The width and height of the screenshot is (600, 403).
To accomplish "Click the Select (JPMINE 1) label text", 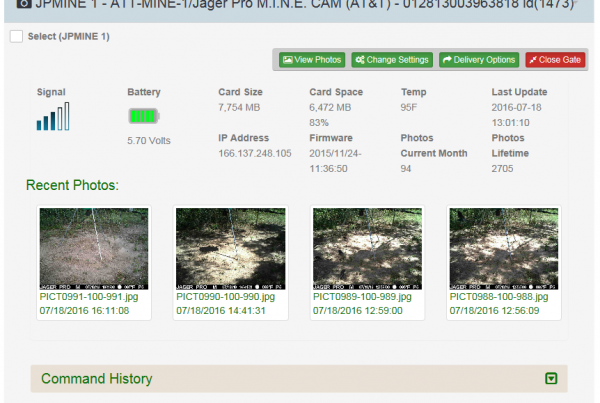I will tap(68, 36).
